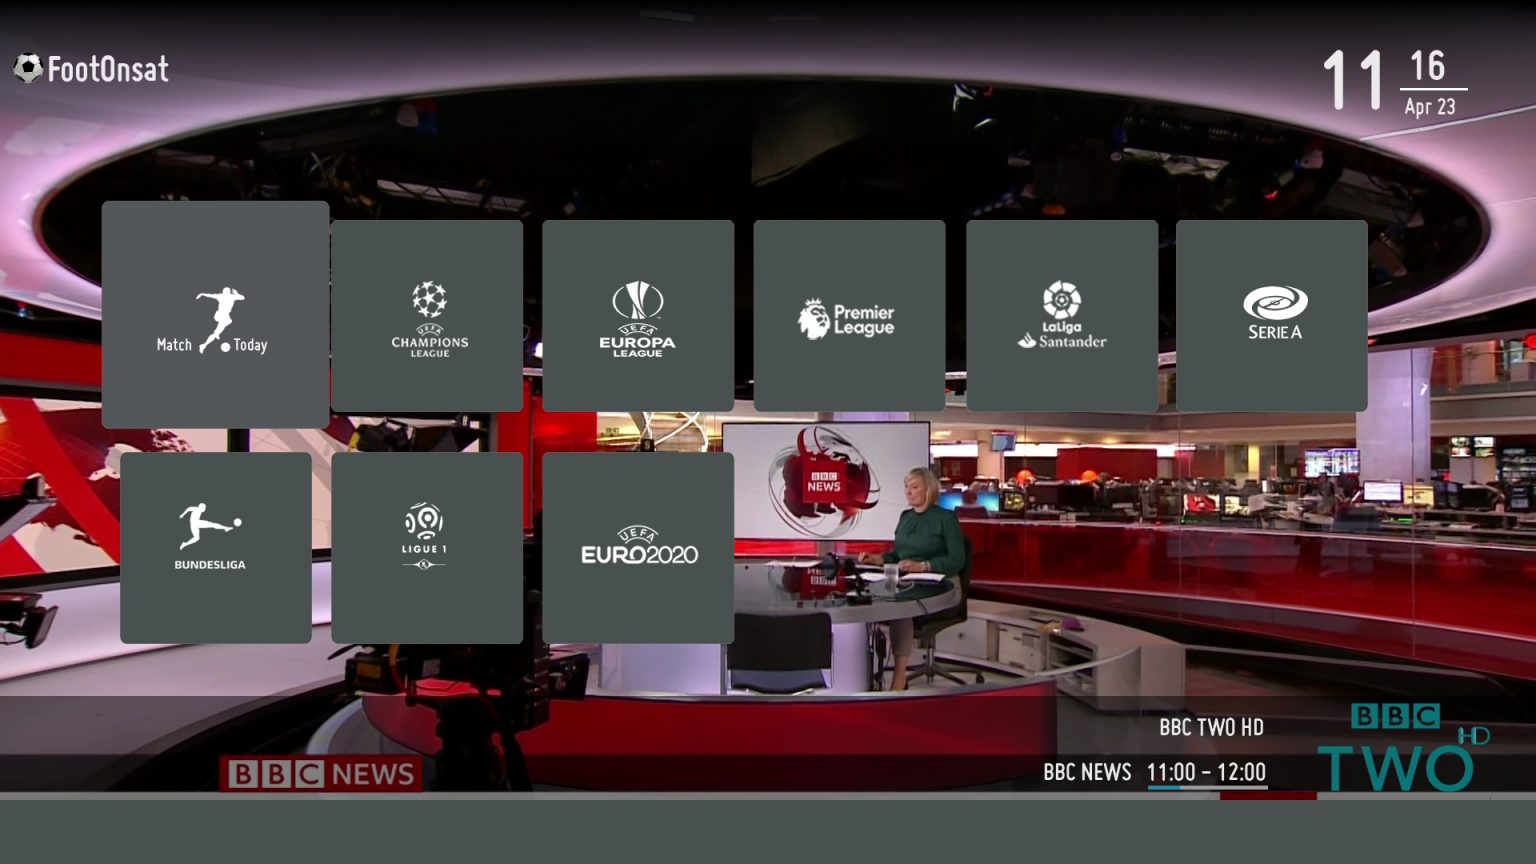Screen dimensions: 1536x864
Task: Click the clock hour digits 11
Action: [x=1352, y=80]
